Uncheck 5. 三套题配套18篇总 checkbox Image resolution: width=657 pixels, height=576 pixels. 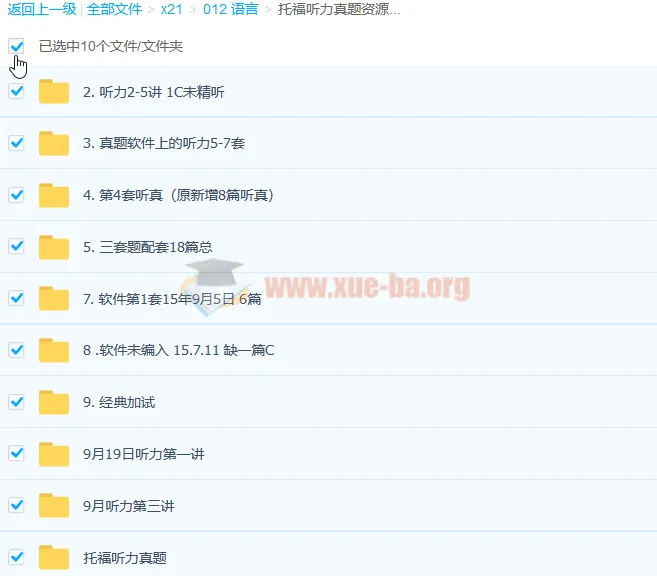click(16, 246)
